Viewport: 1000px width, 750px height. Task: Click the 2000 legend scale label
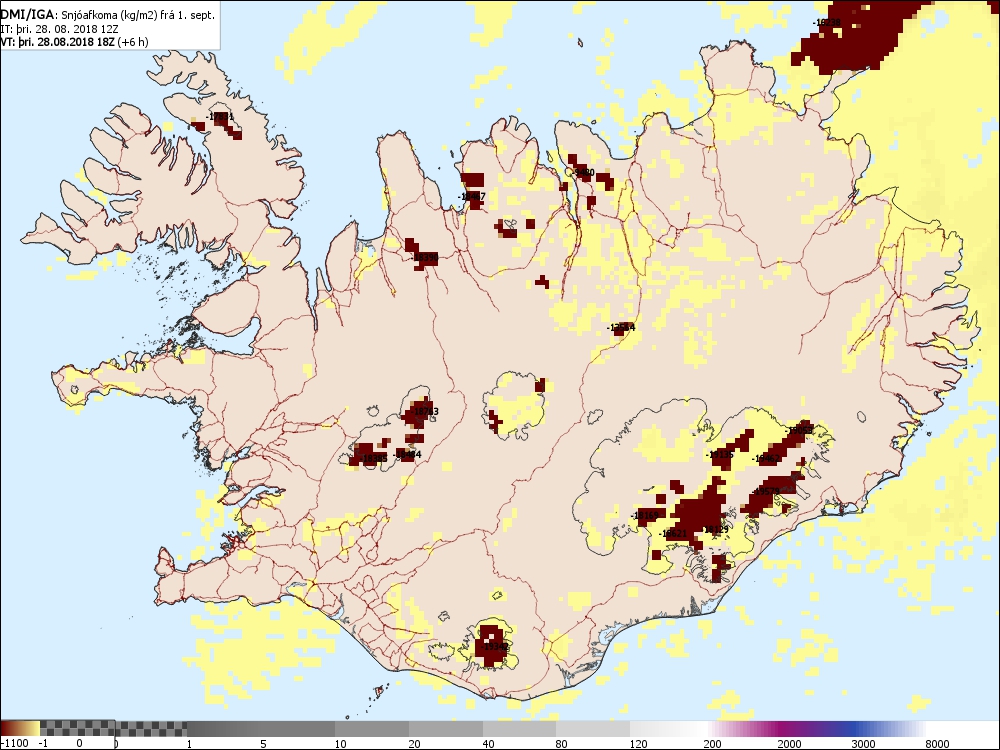tap(790, 743)
